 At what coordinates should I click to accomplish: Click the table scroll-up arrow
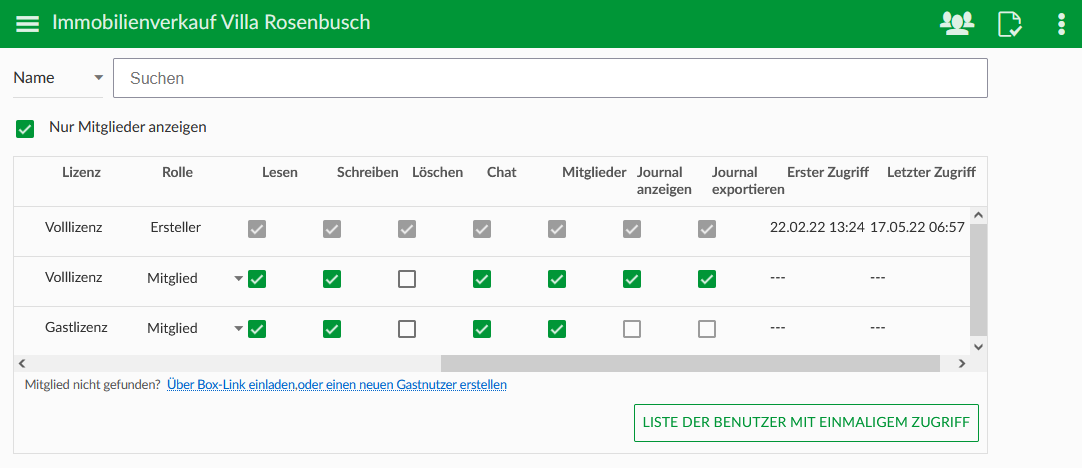point(978,215)
